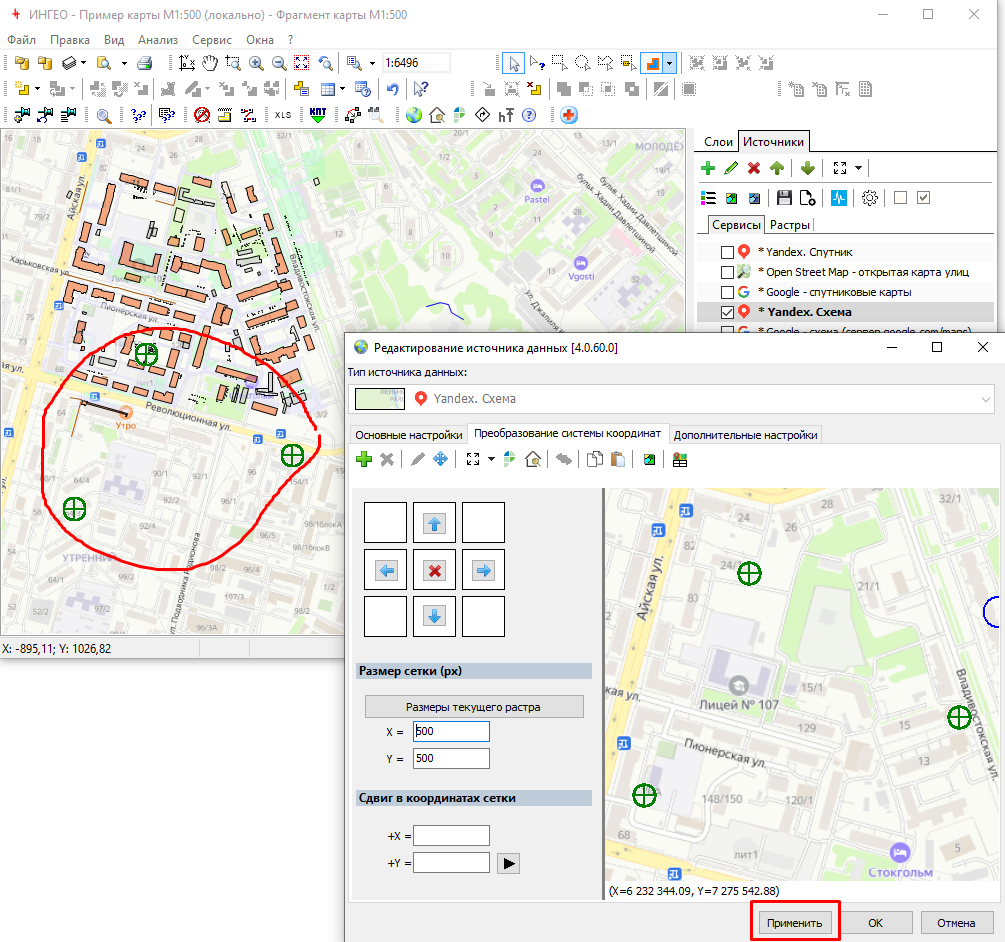The height and width of the screenshot is (942, 1005).
Task: Open the dropdown arrow beside the 1:6496 scale field
Action: [x=372, y=63]
